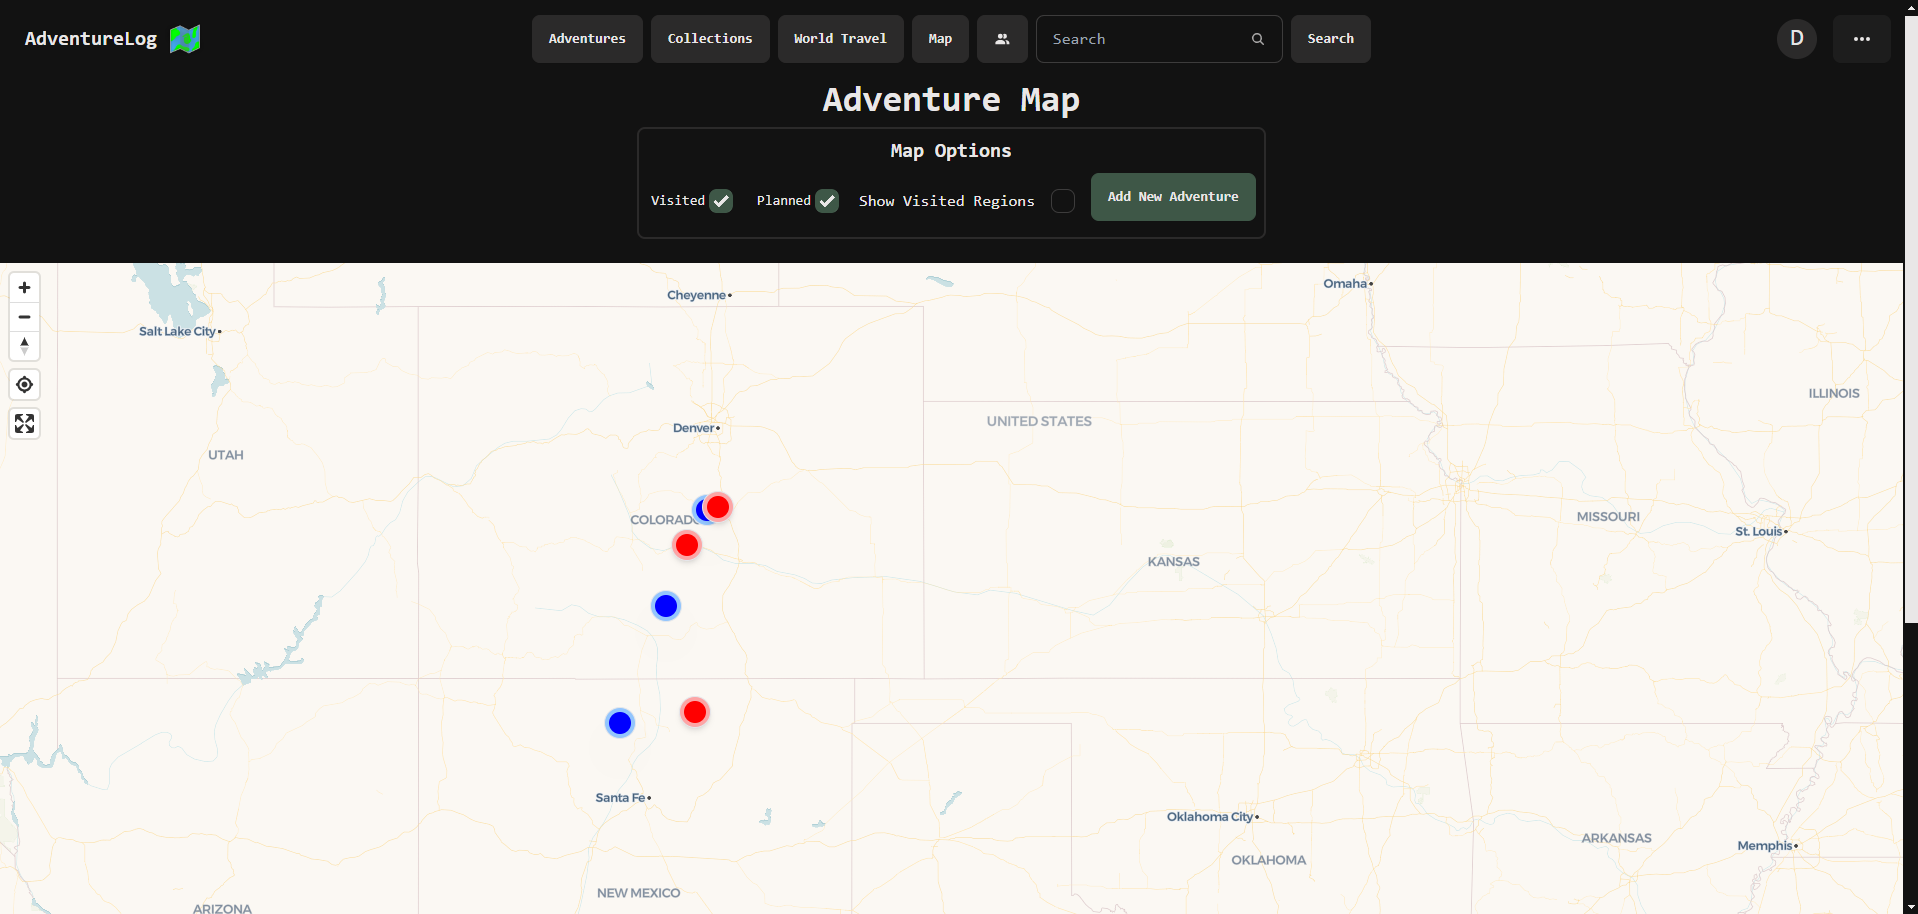
Task: Click the Add New Adventure button
Action: tap(1172, 197)
